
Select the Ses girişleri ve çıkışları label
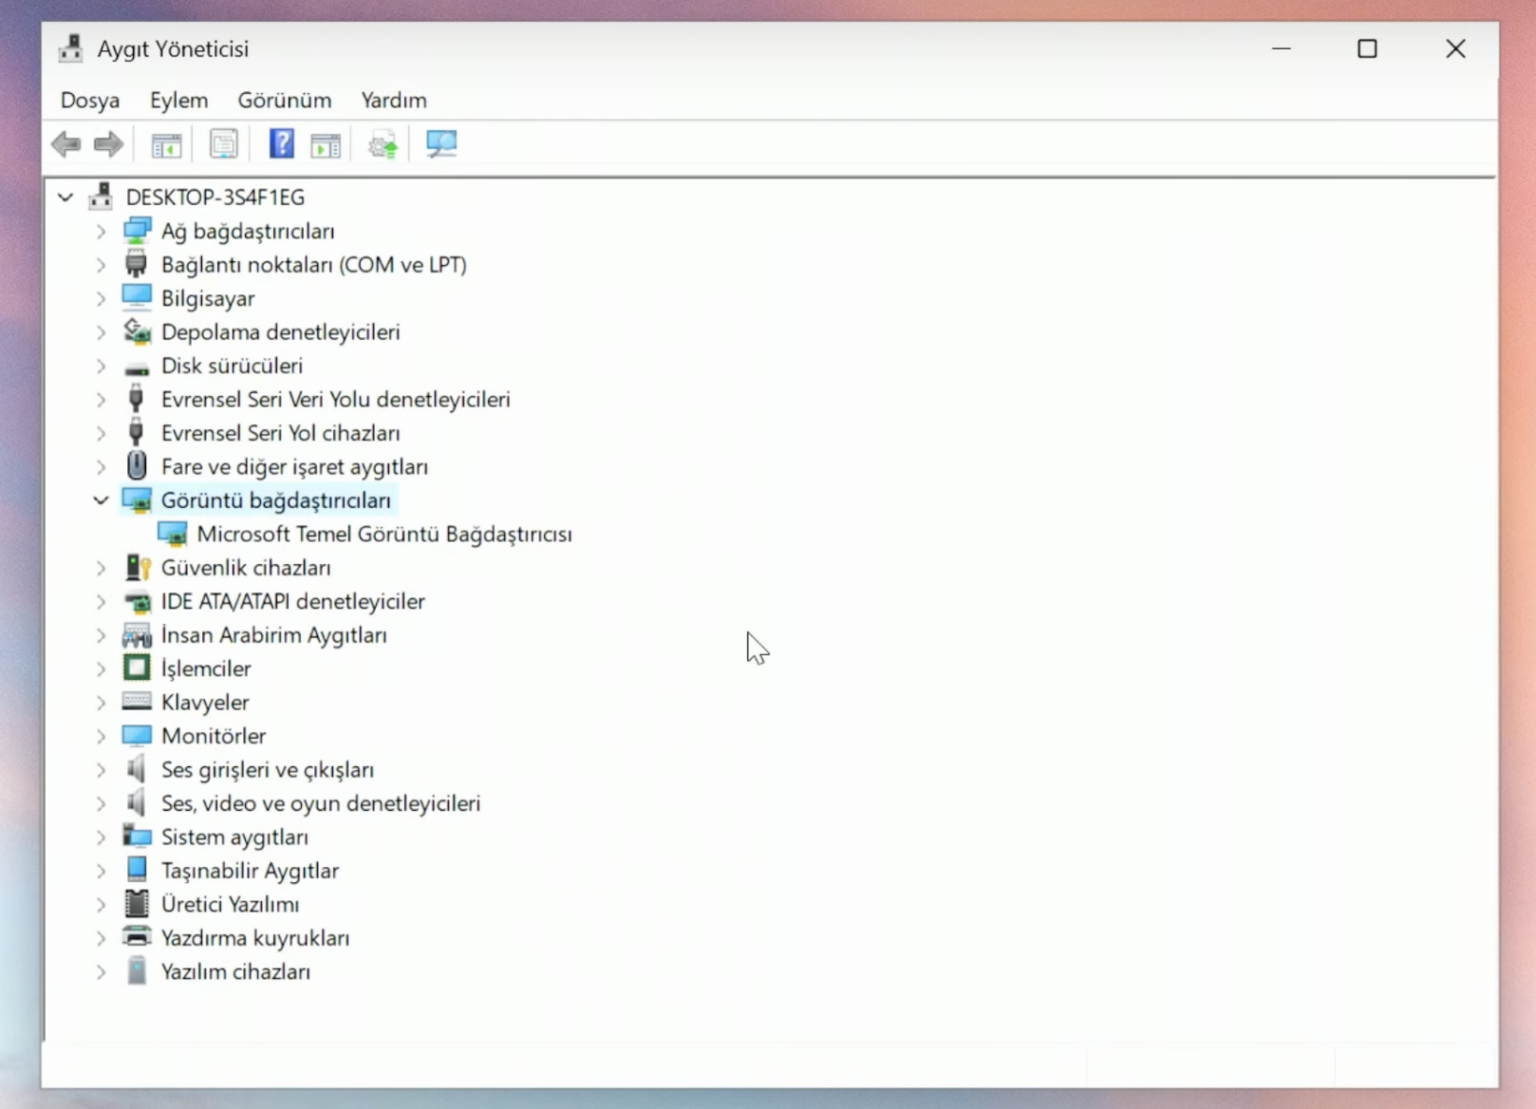(x=268, y=770)
